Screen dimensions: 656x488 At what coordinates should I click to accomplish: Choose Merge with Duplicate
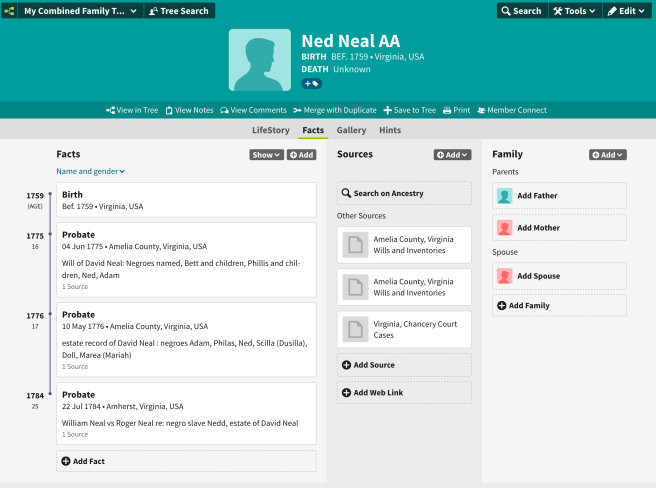click(x=335, y=110)
